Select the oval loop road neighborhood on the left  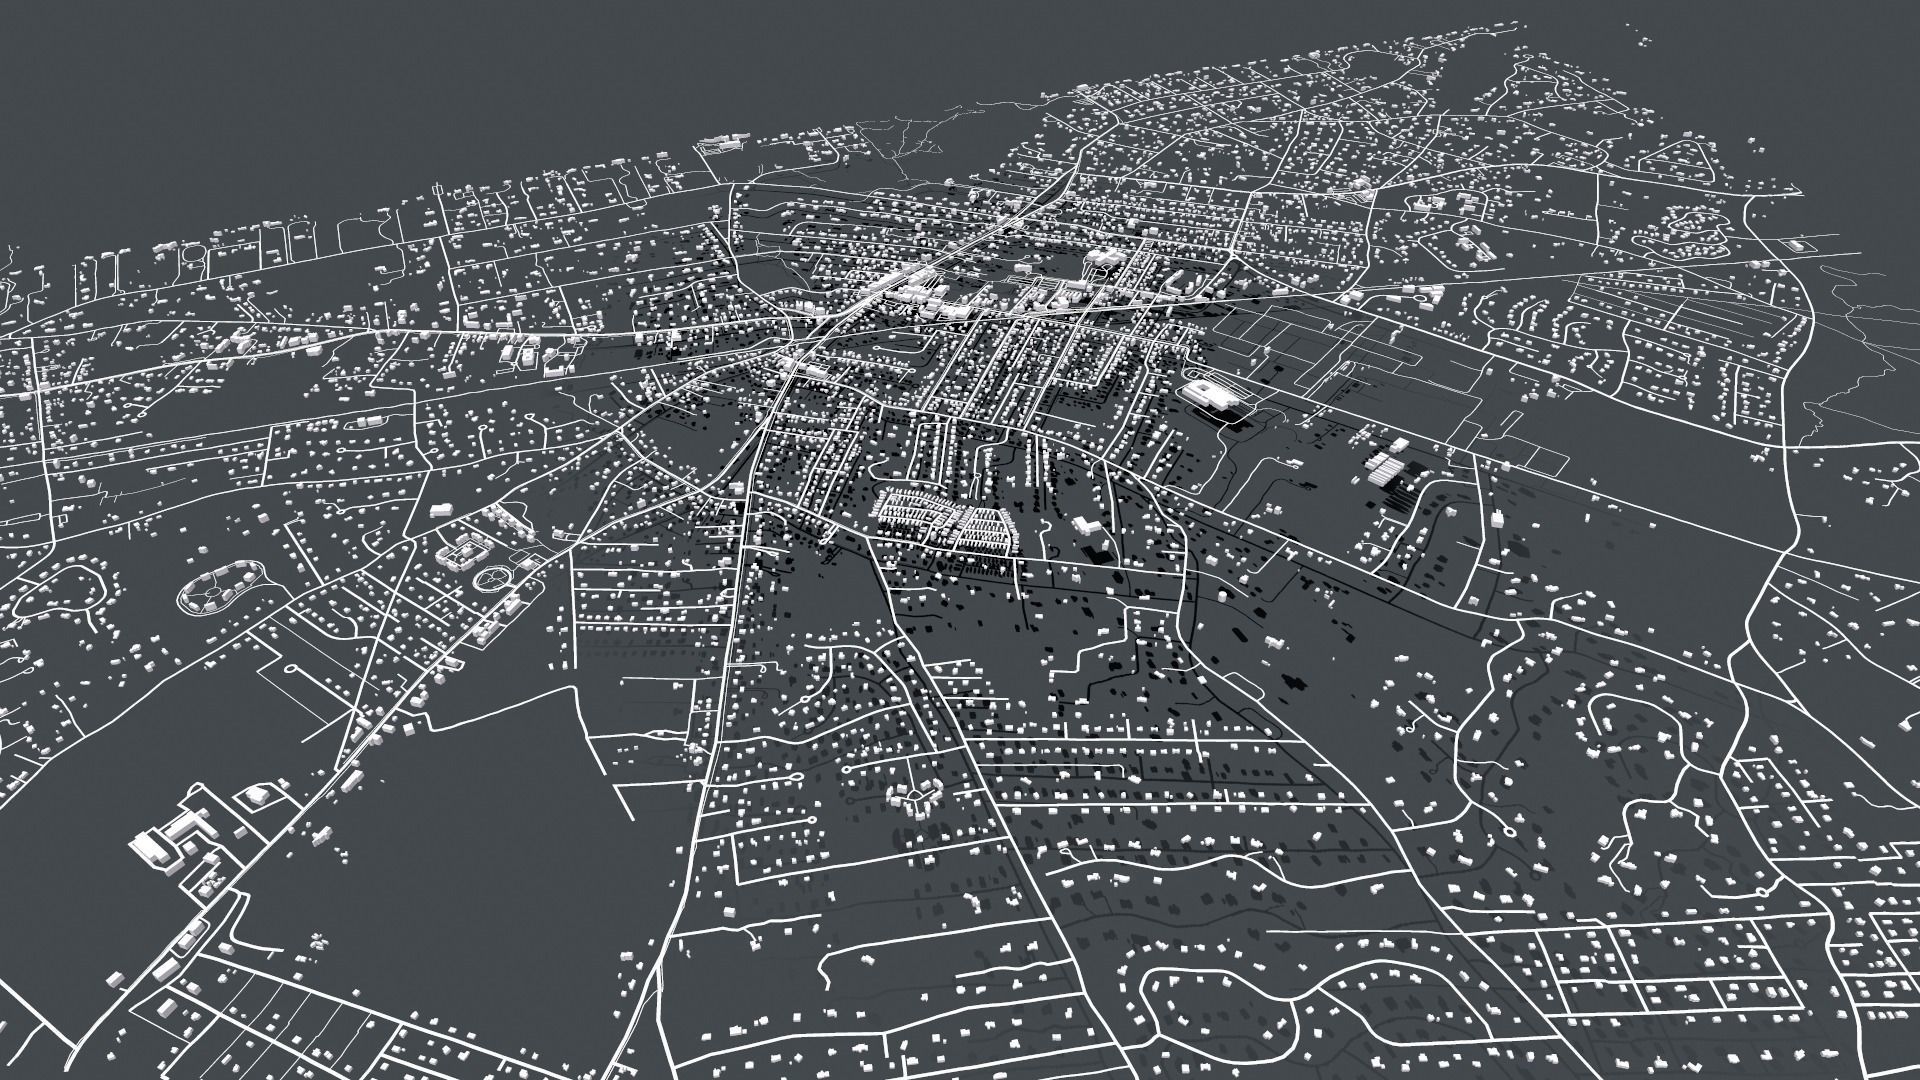(x=222, y=587)
